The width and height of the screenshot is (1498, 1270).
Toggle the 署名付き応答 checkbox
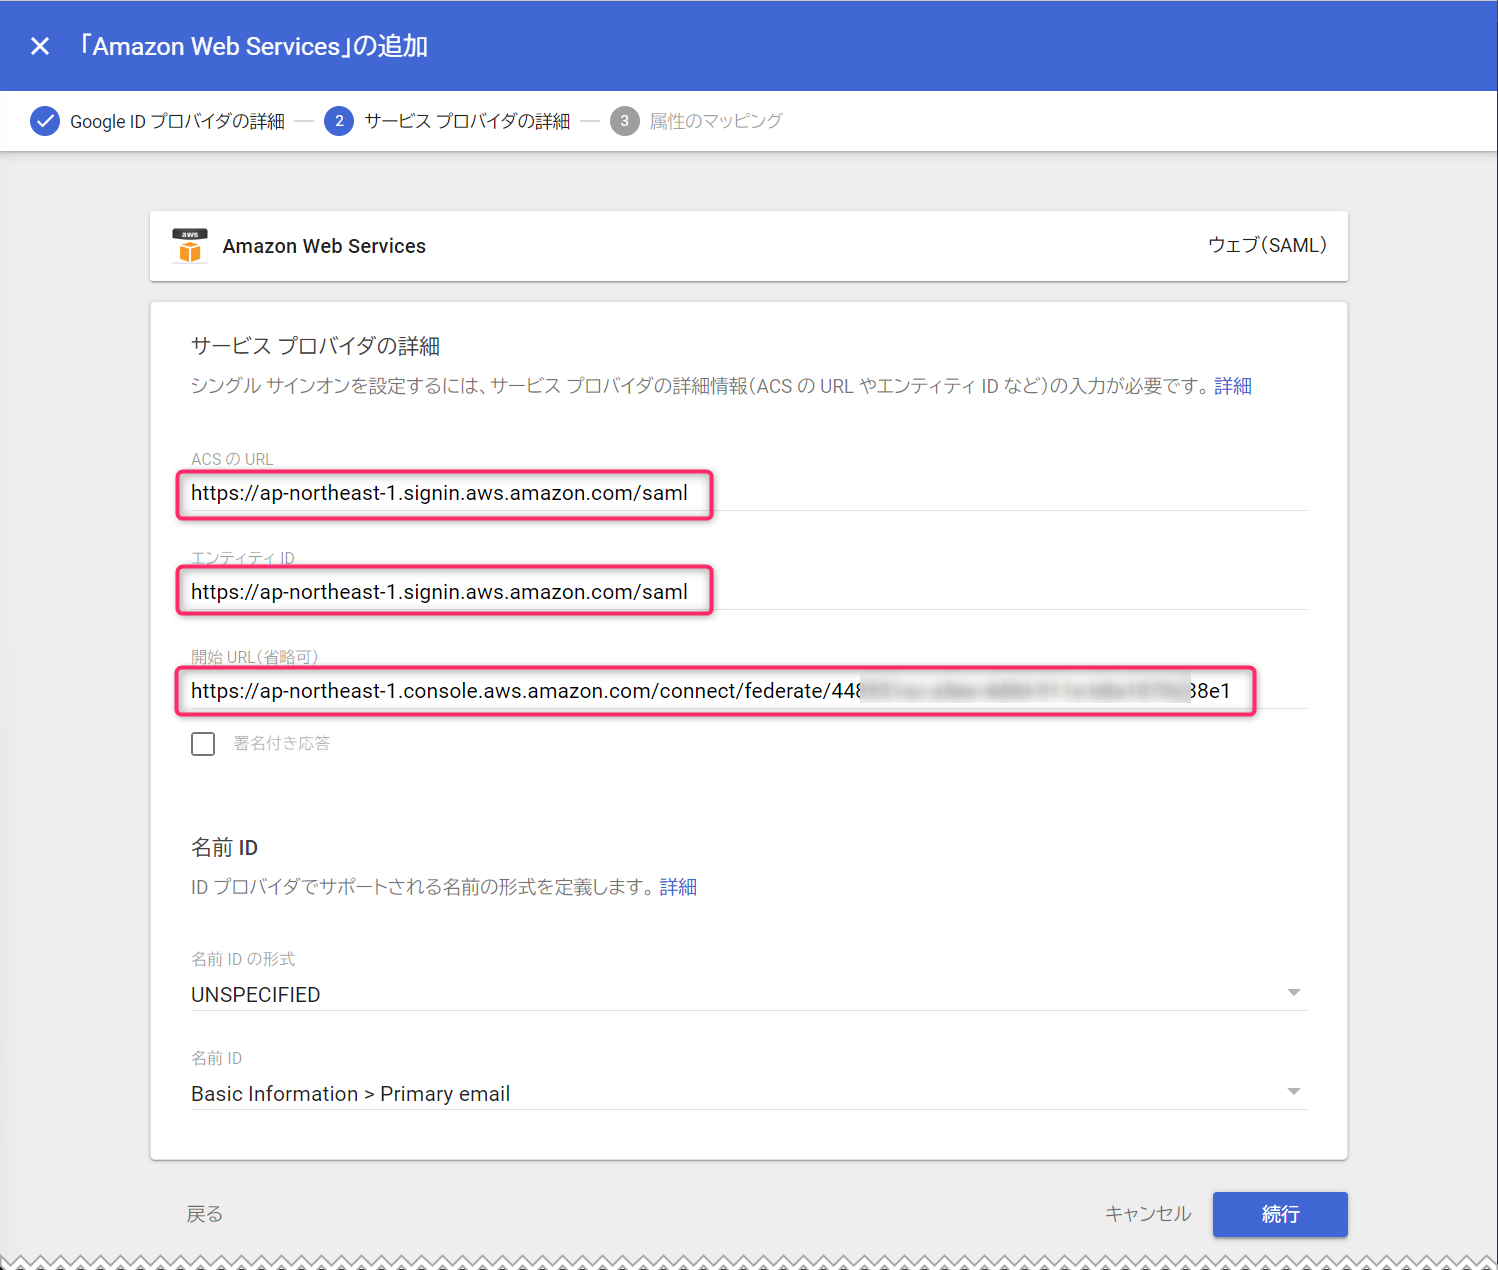pos(203,744)
